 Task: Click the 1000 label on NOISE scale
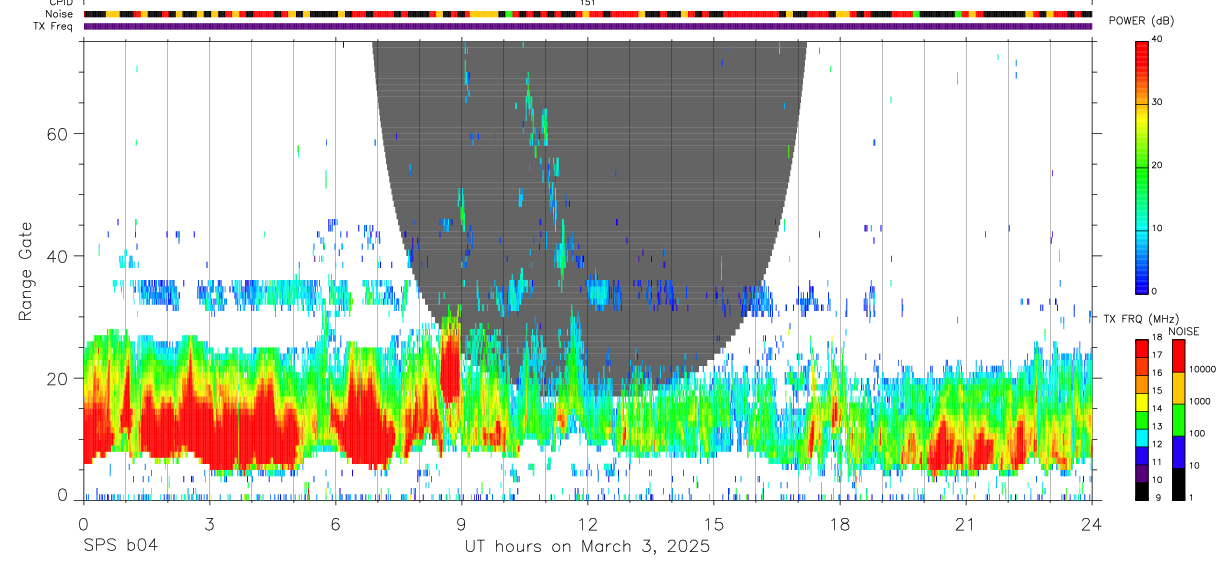click(1199, 401)
